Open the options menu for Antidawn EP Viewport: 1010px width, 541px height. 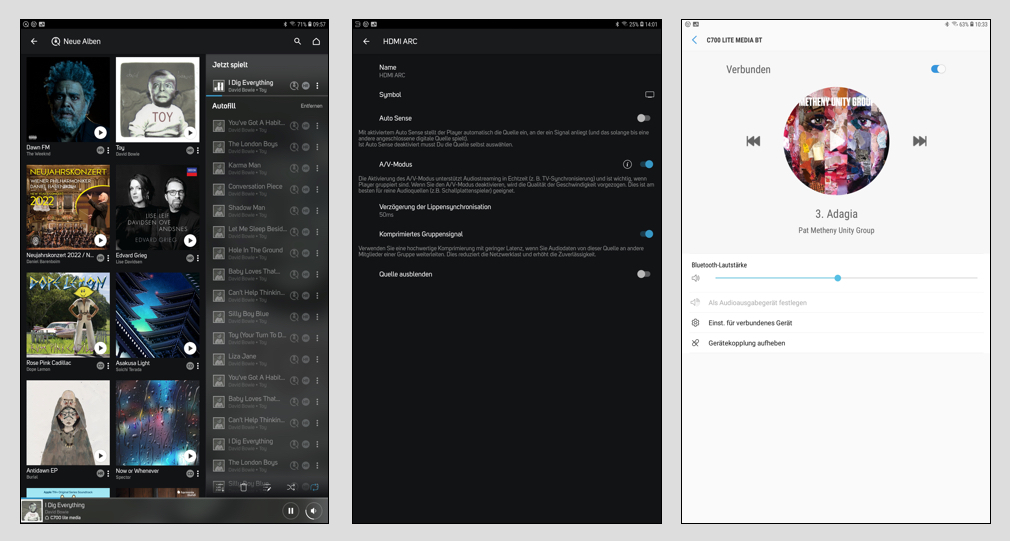pos(108,473)
